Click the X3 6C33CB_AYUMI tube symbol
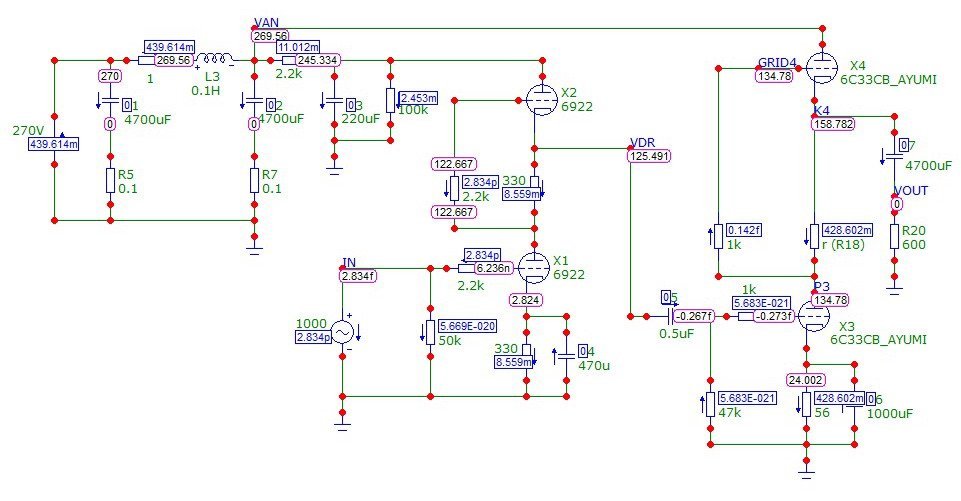Screen dimensions: 961x501 814,317
